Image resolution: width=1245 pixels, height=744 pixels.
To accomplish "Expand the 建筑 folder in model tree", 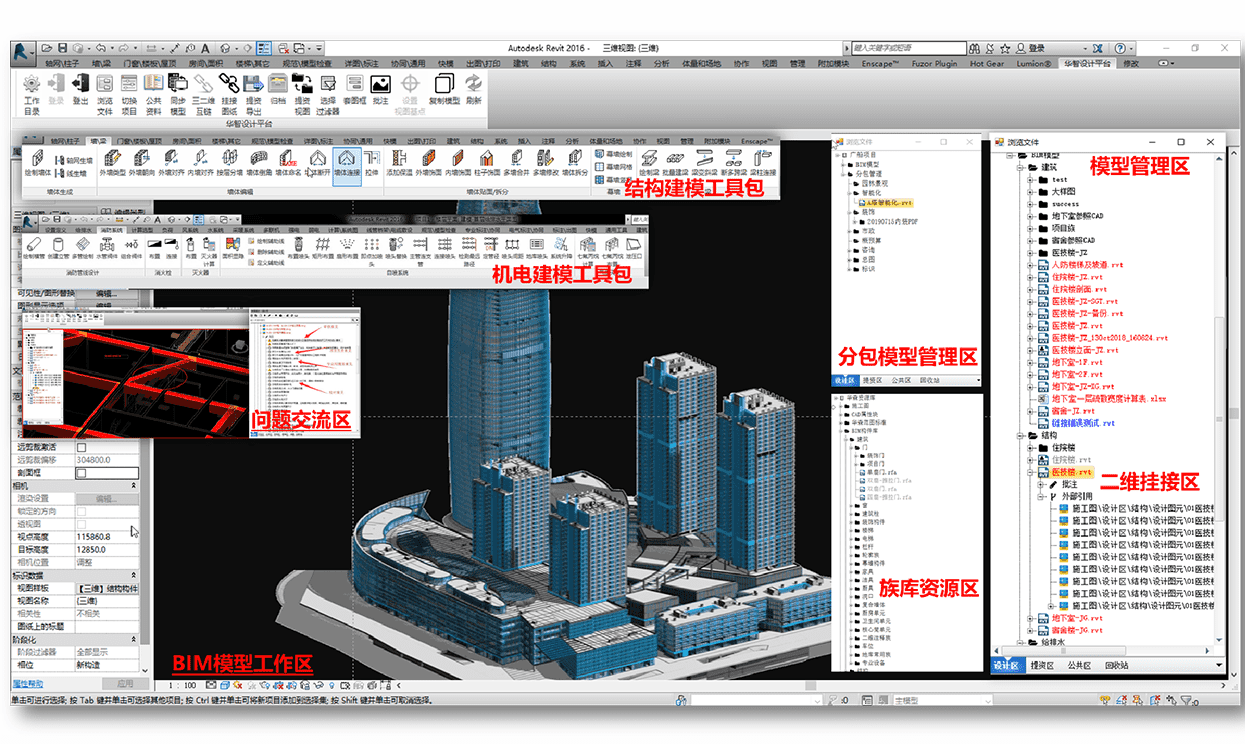I will pyautogui.click(x=1020, y=168).
